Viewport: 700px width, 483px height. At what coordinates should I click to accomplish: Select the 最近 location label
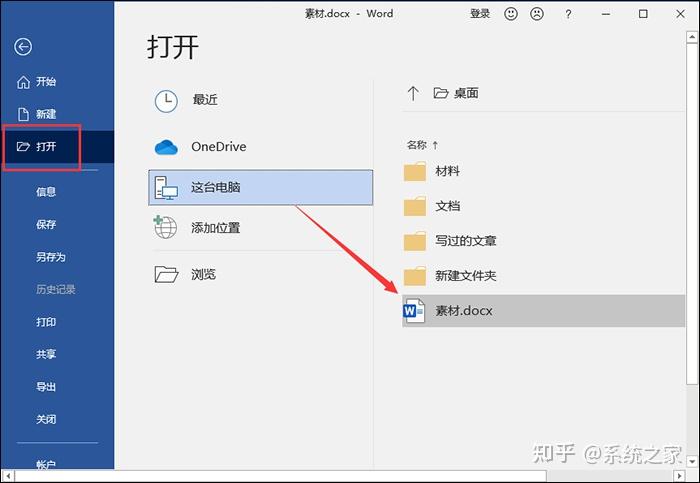205,100
